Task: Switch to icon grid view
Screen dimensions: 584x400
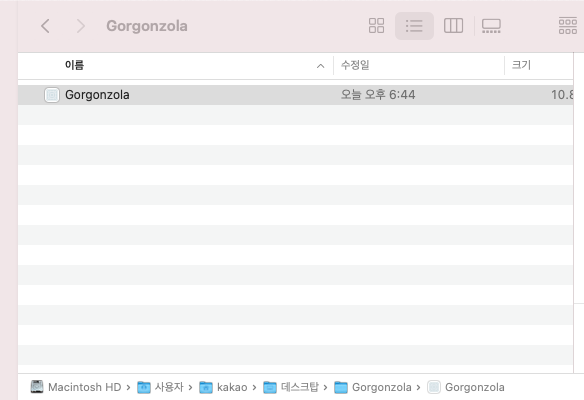Action: [x=376, y=26]
